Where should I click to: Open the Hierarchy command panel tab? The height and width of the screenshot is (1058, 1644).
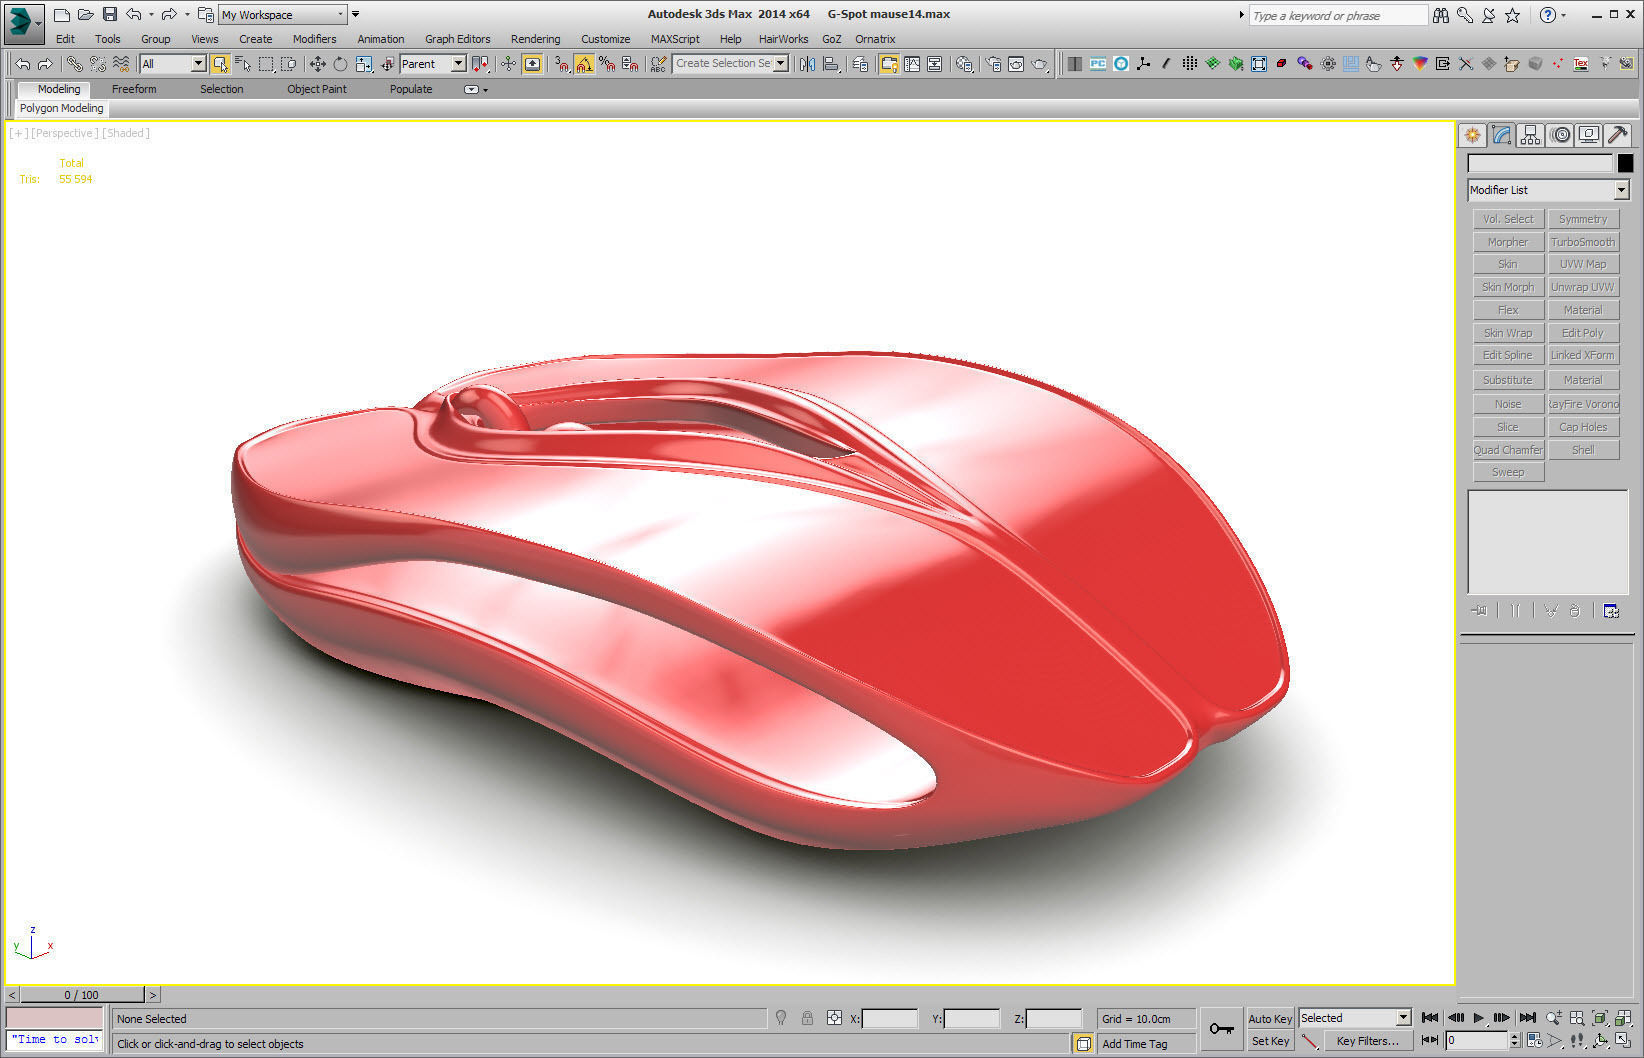[1530, 135]
